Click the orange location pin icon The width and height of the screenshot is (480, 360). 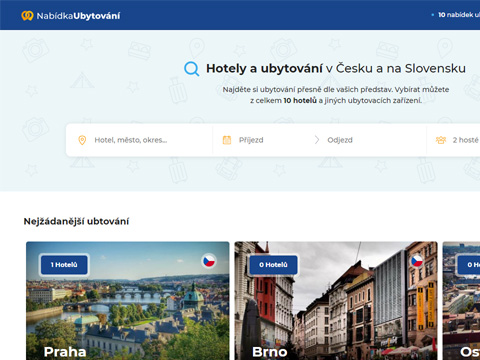pos(82,140)
